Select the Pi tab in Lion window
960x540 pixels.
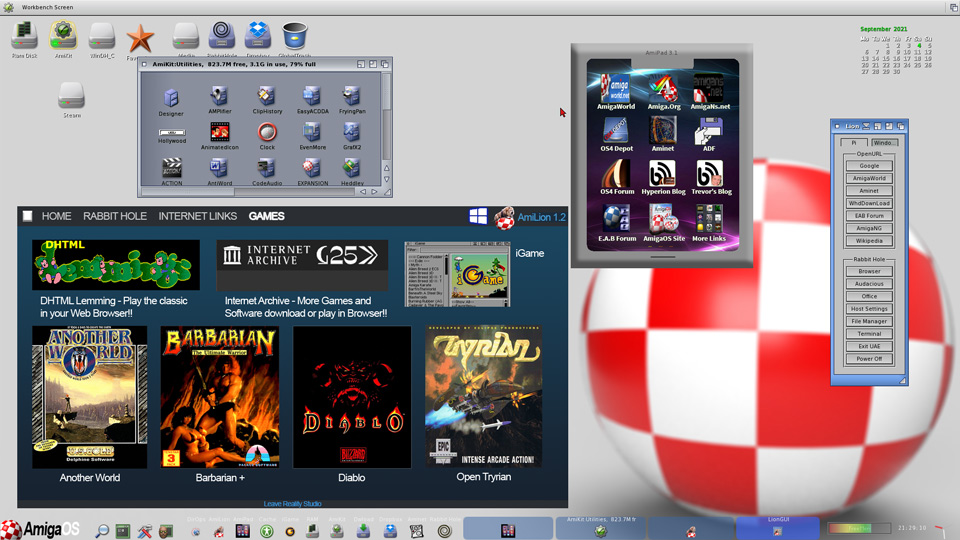tap(854, 142)
